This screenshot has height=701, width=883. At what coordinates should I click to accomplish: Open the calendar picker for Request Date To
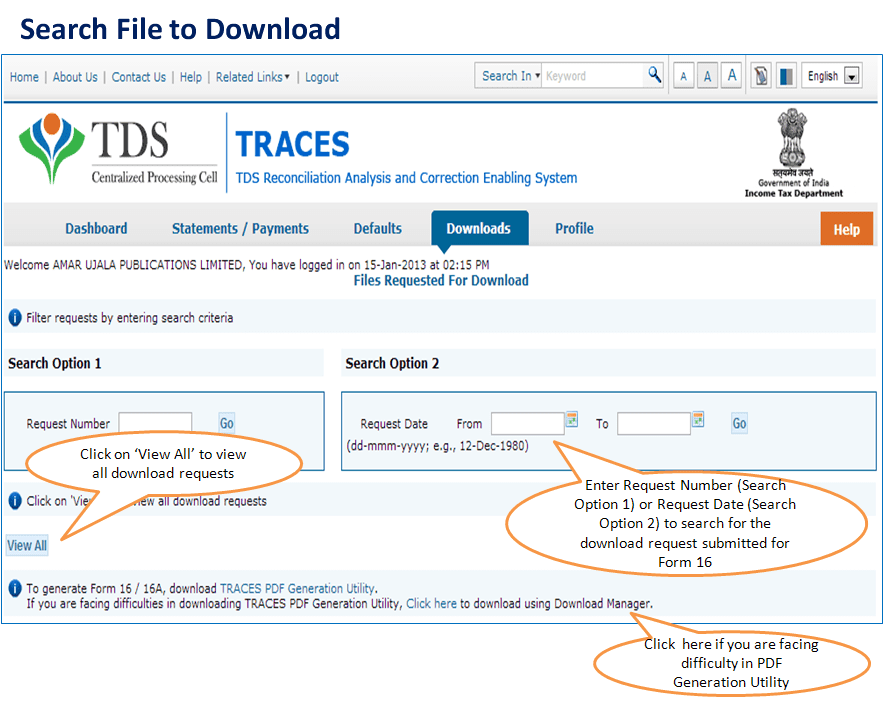click(700, 421)
